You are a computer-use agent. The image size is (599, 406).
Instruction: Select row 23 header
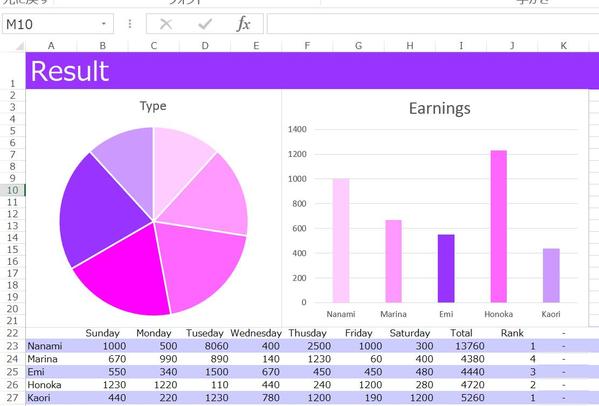point(13,346)
